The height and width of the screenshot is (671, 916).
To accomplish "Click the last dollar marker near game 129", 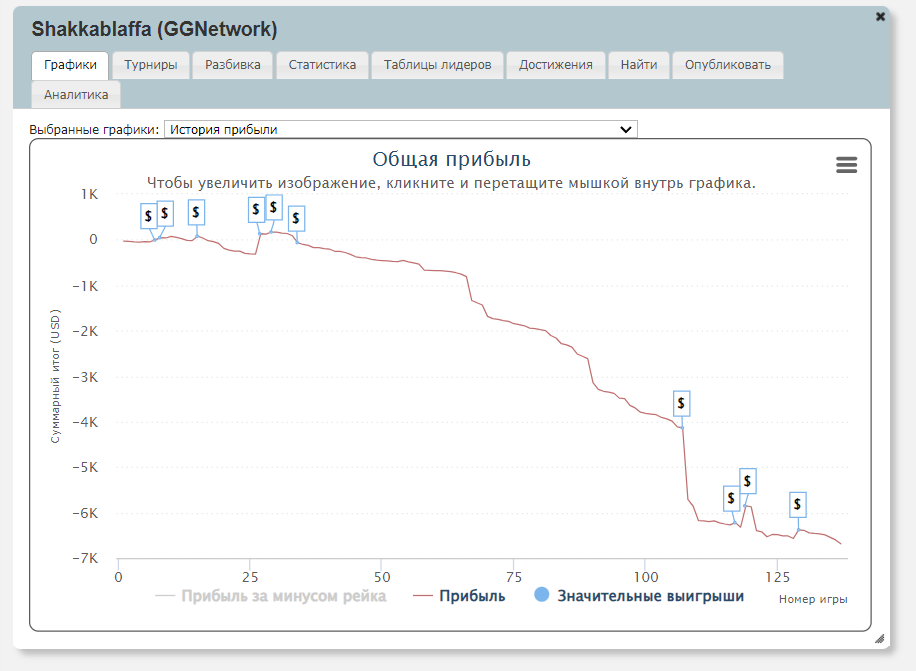I will coord(797,504).
